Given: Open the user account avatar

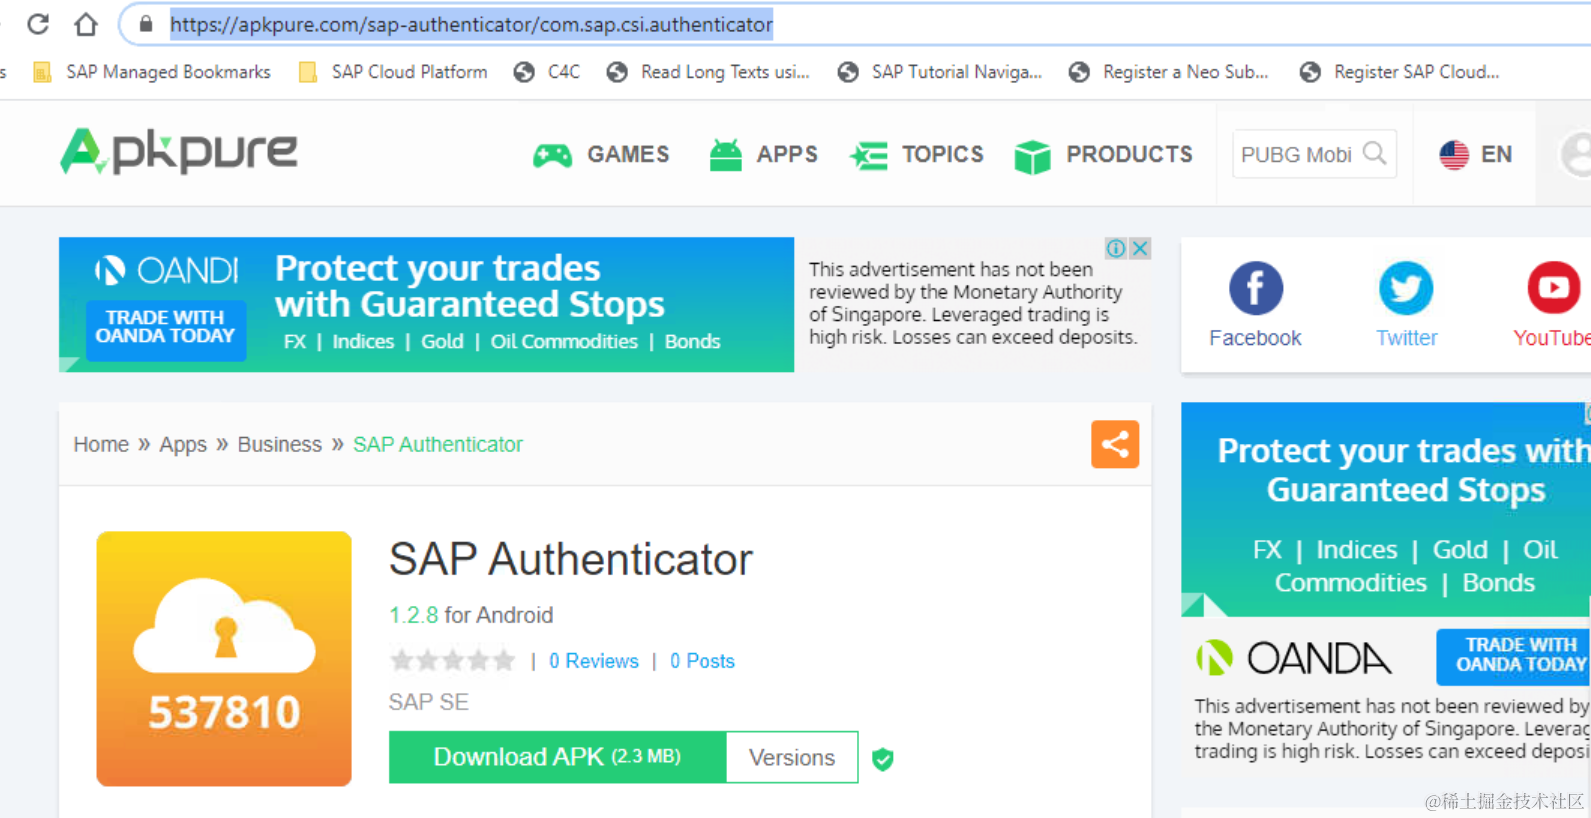Looking at the screenshot, I should (1577, 154).
